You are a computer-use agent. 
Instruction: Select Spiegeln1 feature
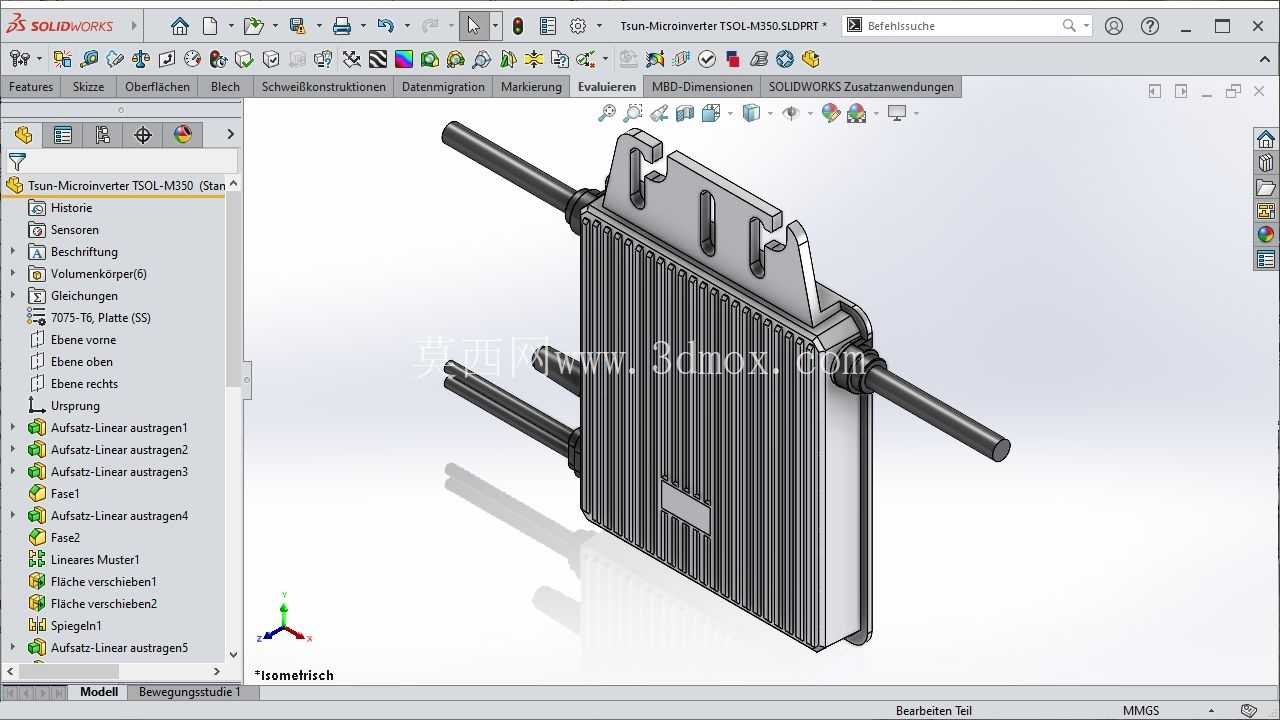[76, 626]
